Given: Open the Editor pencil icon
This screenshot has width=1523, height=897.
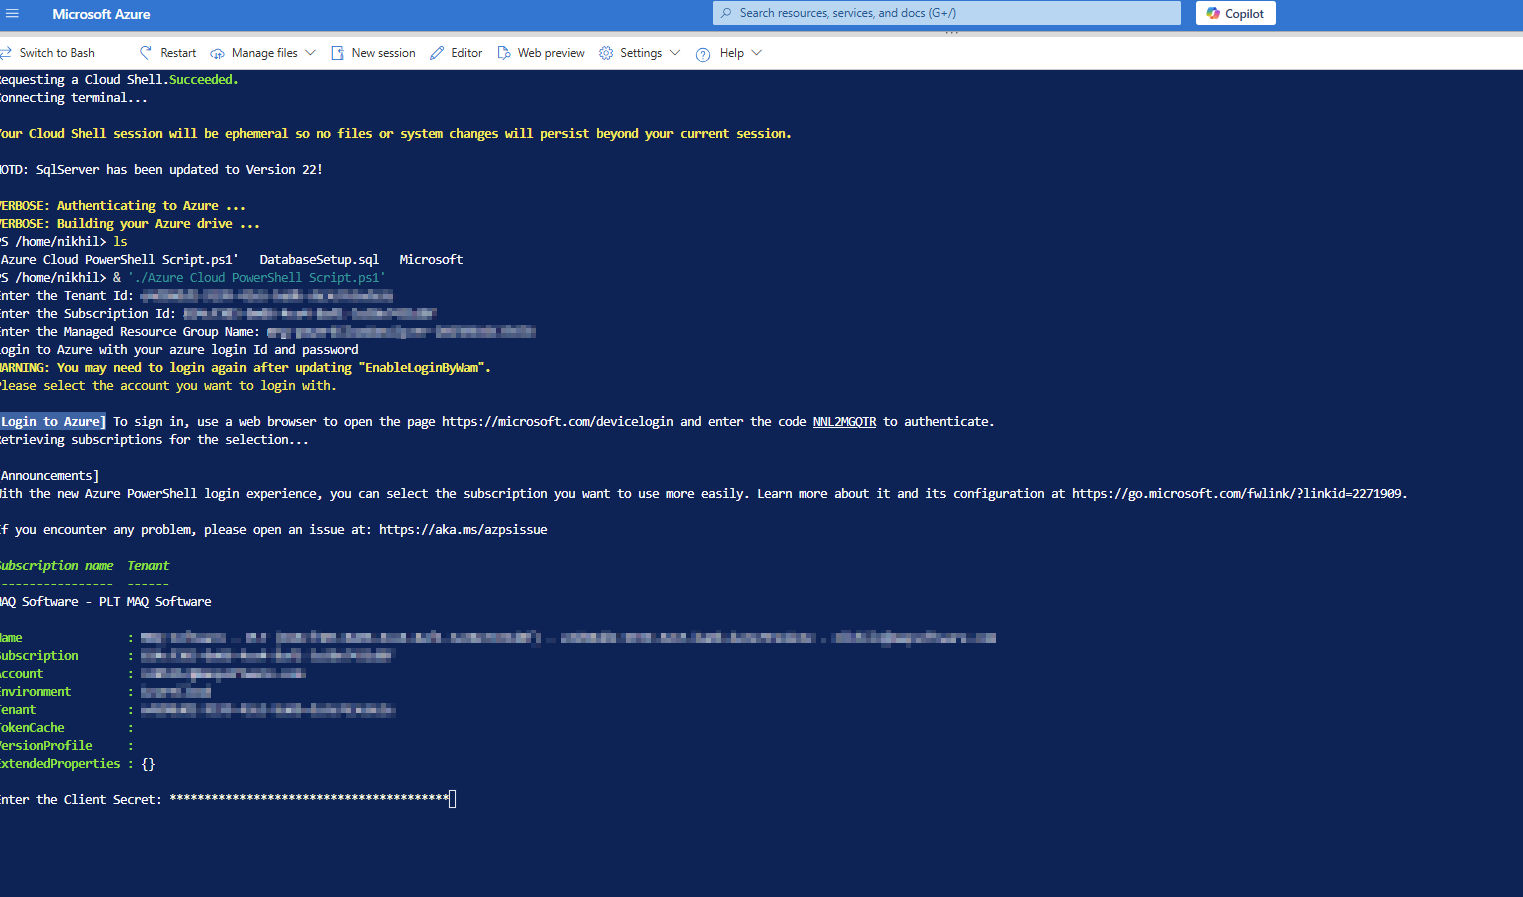Looking at the screenshot, I should 437,53.
